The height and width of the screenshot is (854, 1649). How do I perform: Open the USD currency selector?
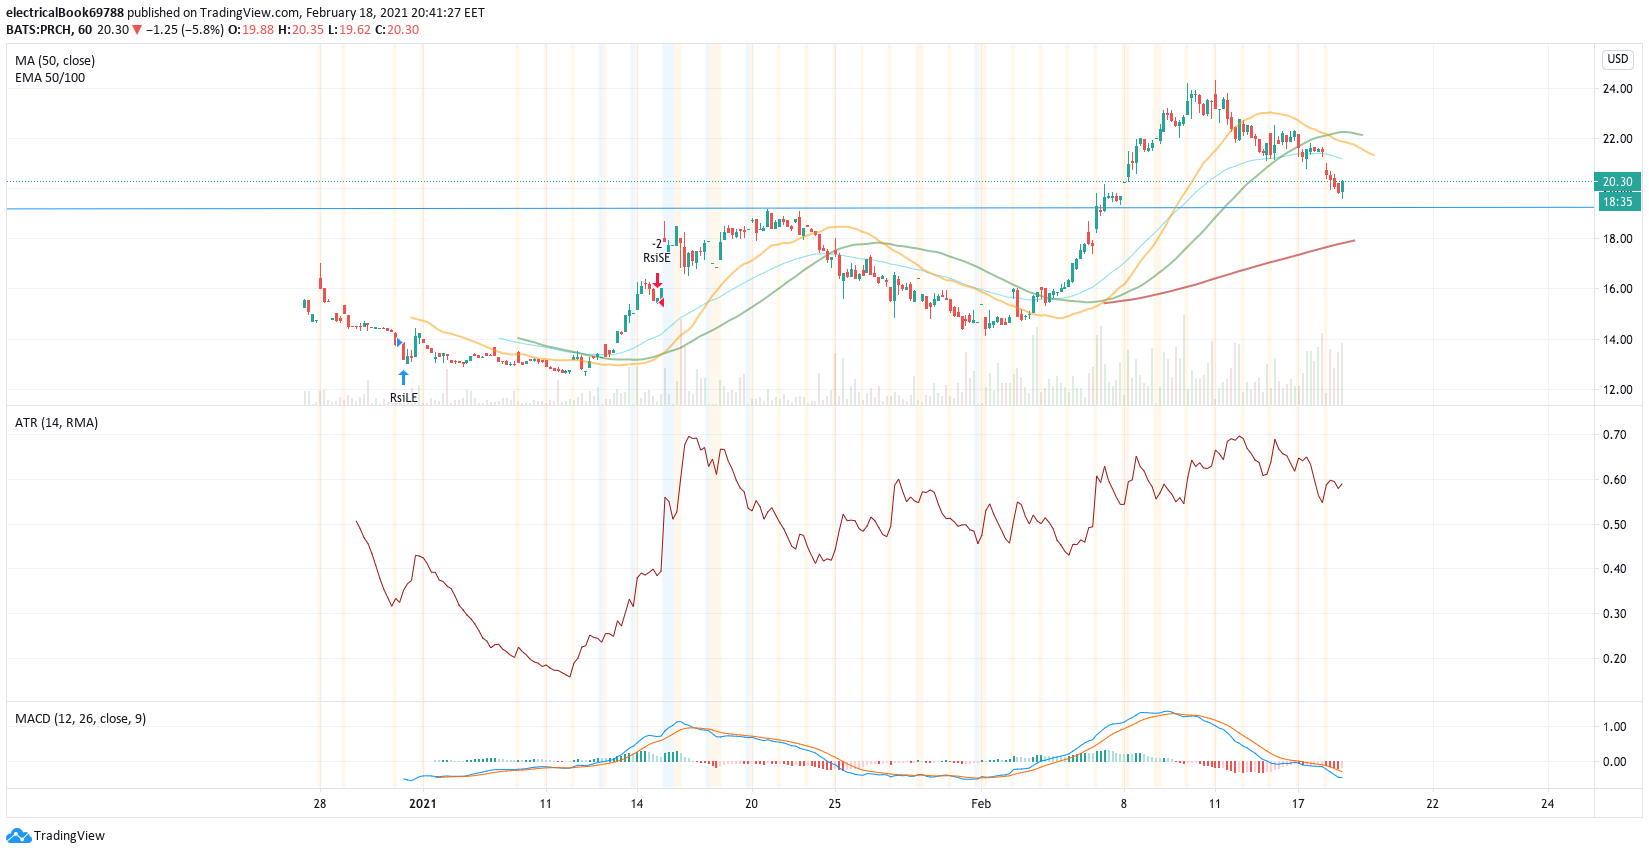coord(1617,59)
